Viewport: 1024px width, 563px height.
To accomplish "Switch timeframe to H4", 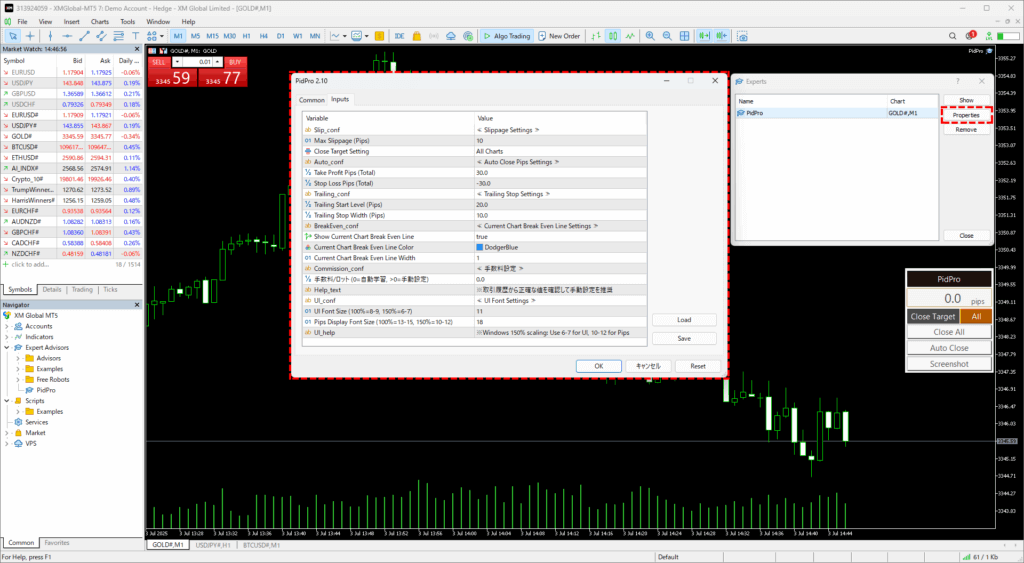I will [x=263, y=36].
